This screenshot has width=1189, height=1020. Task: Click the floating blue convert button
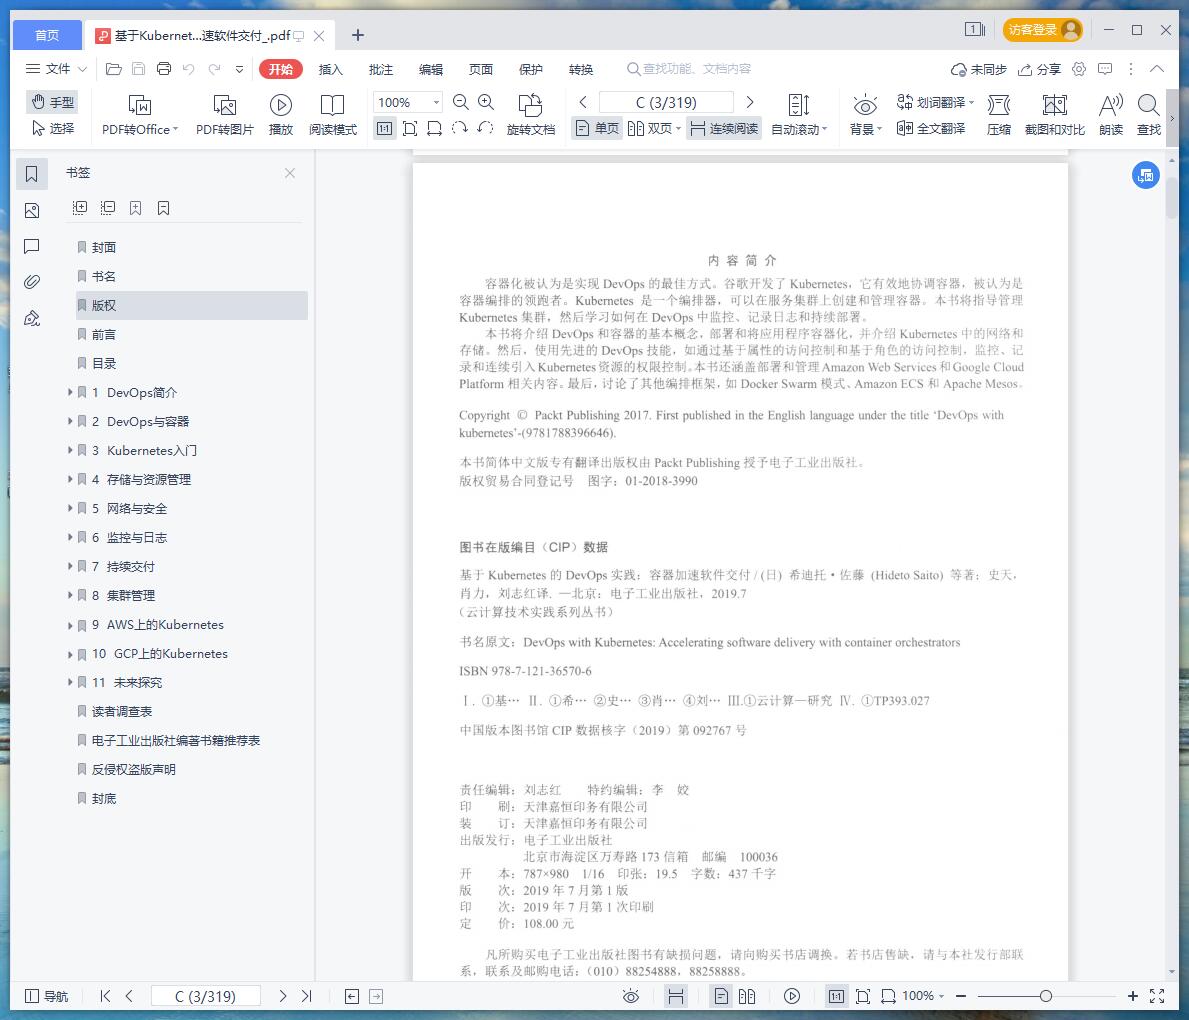1146,175
